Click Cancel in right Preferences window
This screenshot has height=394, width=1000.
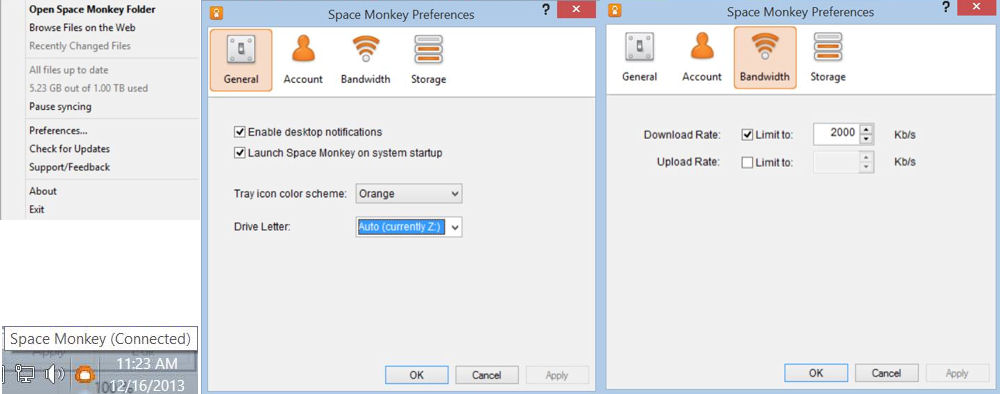pyautogui.click(x=886, y=373)
